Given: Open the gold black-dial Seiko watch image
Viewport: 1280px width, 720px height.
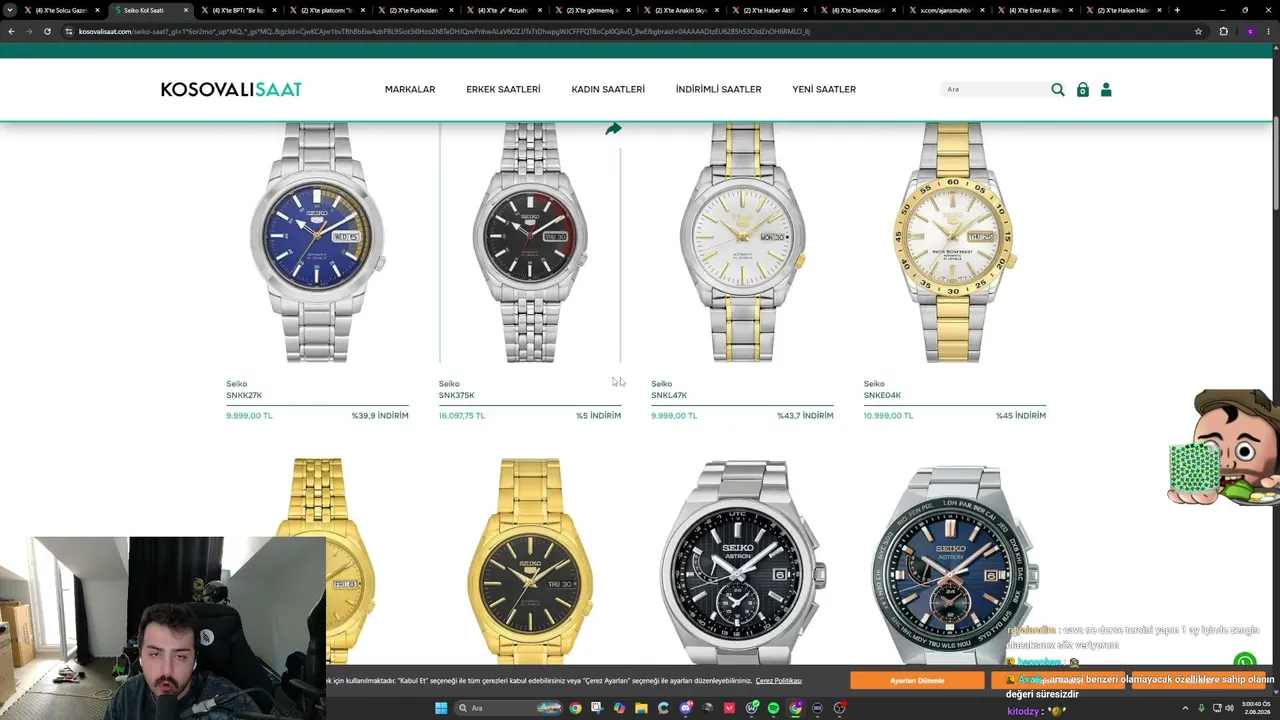Looking at the screenshot, I should click(x=530, y=563).
